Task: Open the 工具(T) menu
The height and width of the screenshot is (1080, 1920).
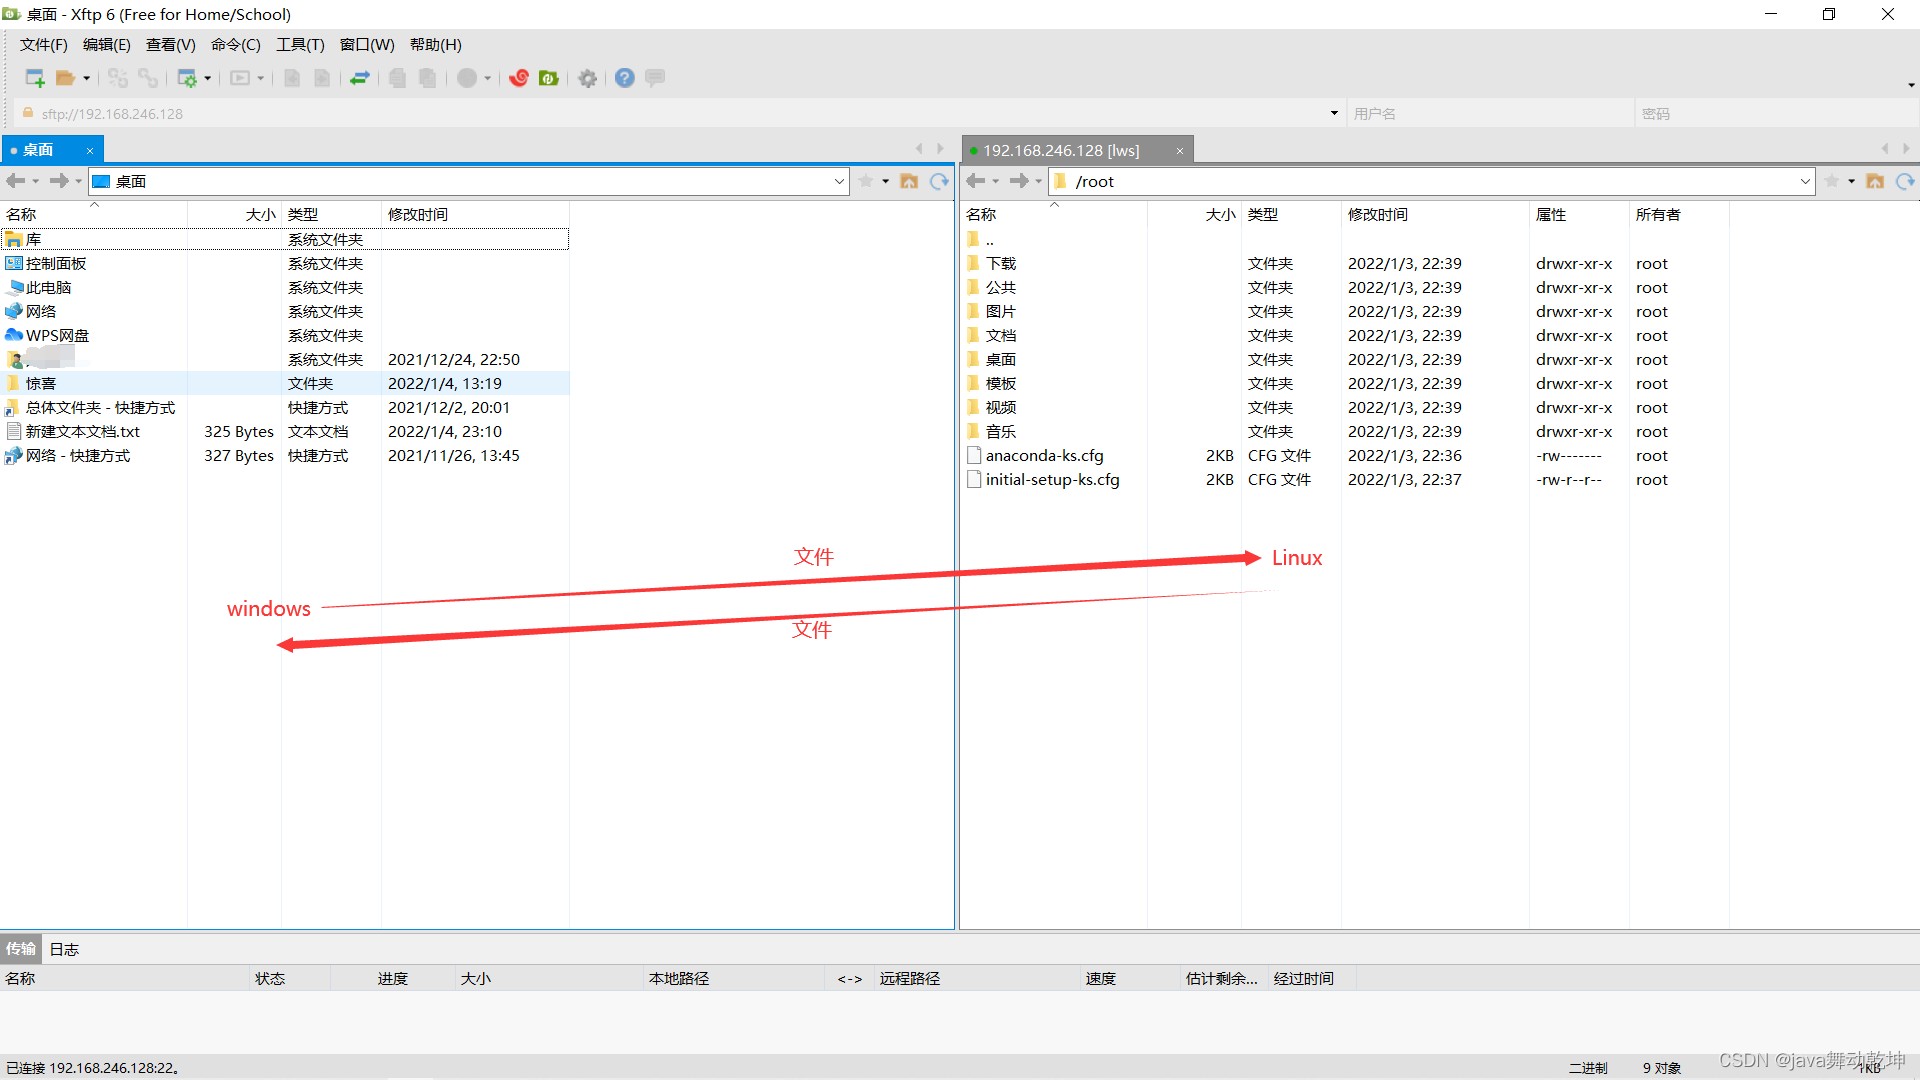Action: pyautogui.click(x=300, y=45)
